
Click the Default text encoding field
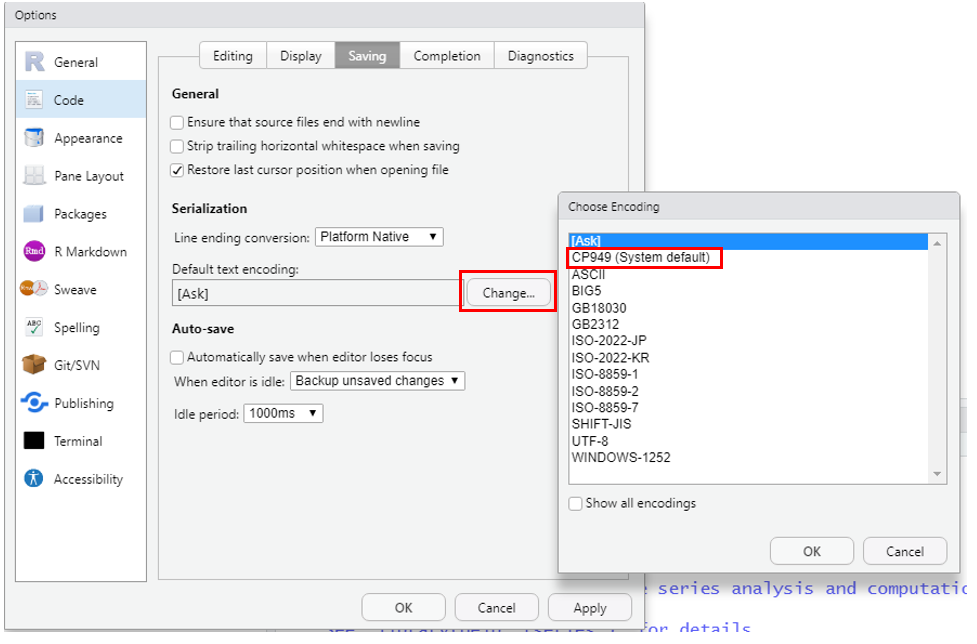pos(316,293)
